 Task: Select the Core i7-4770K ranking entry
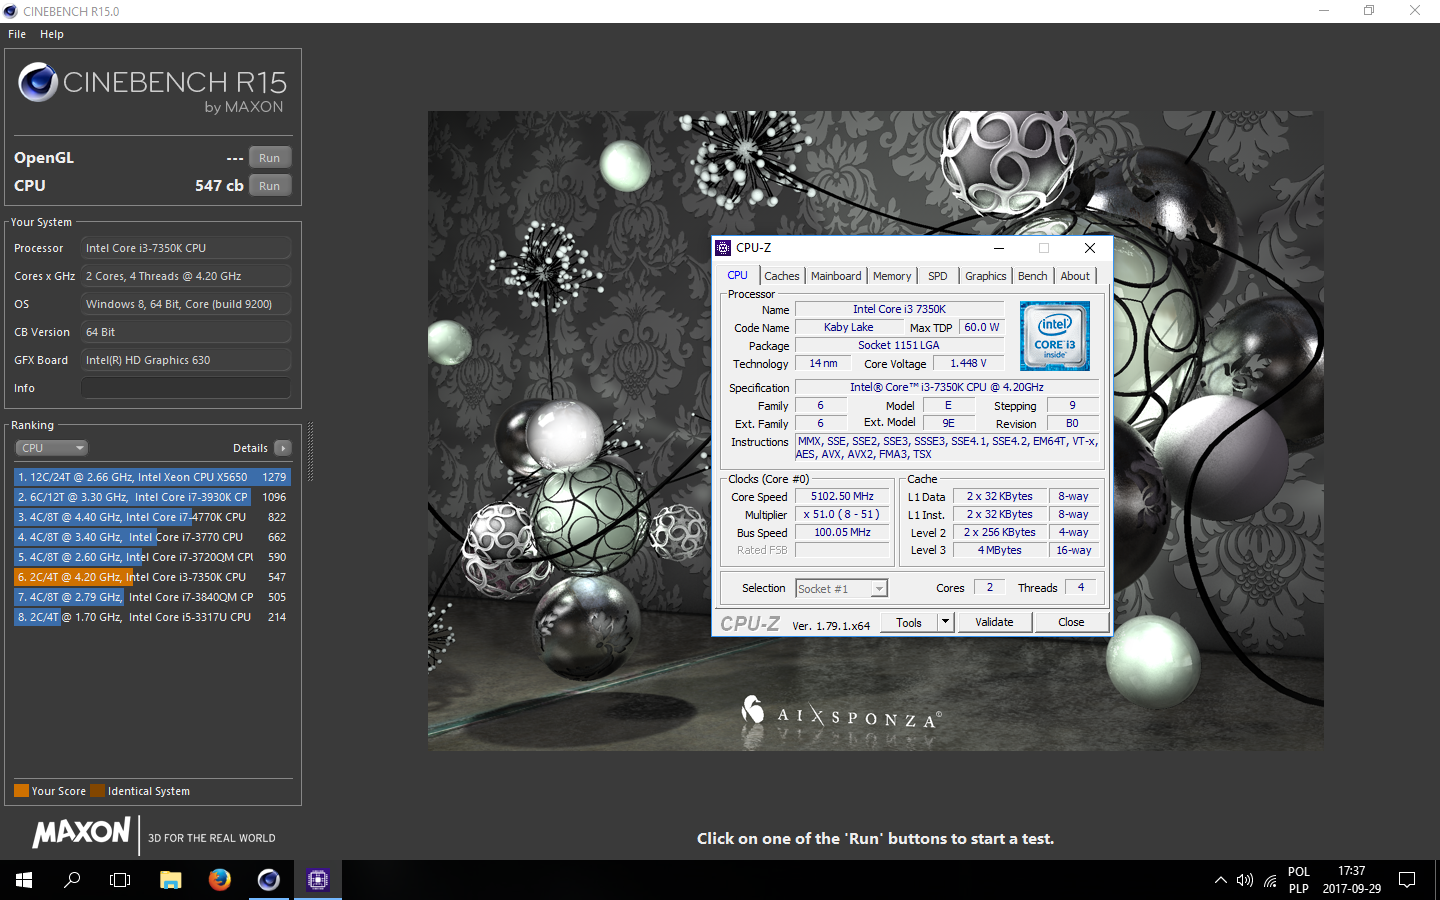pyautogui.click(x=152, y=517)
